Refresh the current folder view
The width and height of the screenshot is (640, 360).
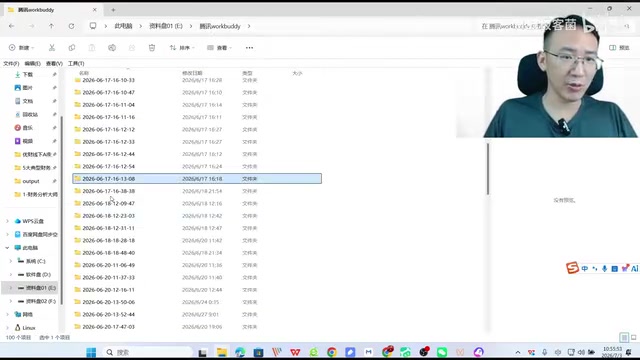[71, 26]
